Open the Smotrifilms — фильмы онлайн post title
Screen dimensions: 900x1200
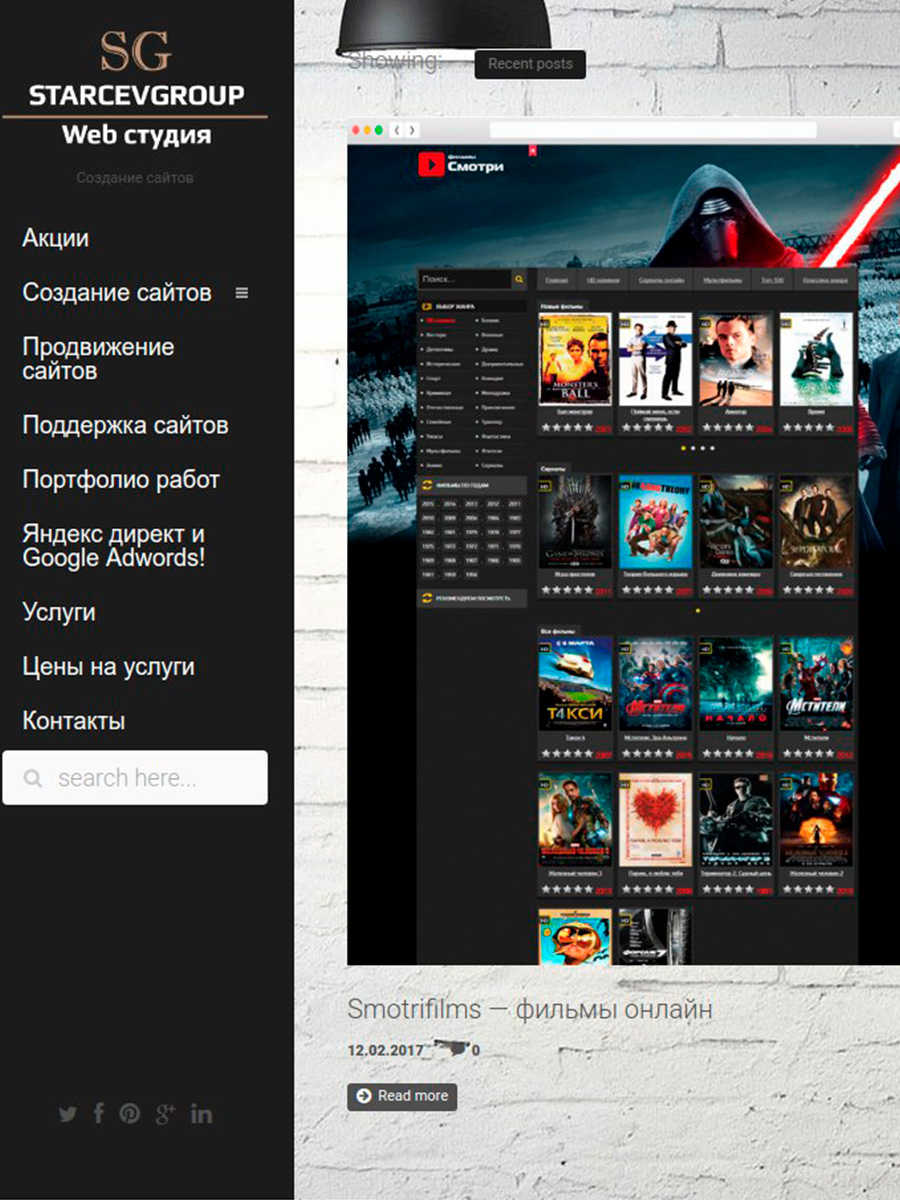(x=530, y=1009)
